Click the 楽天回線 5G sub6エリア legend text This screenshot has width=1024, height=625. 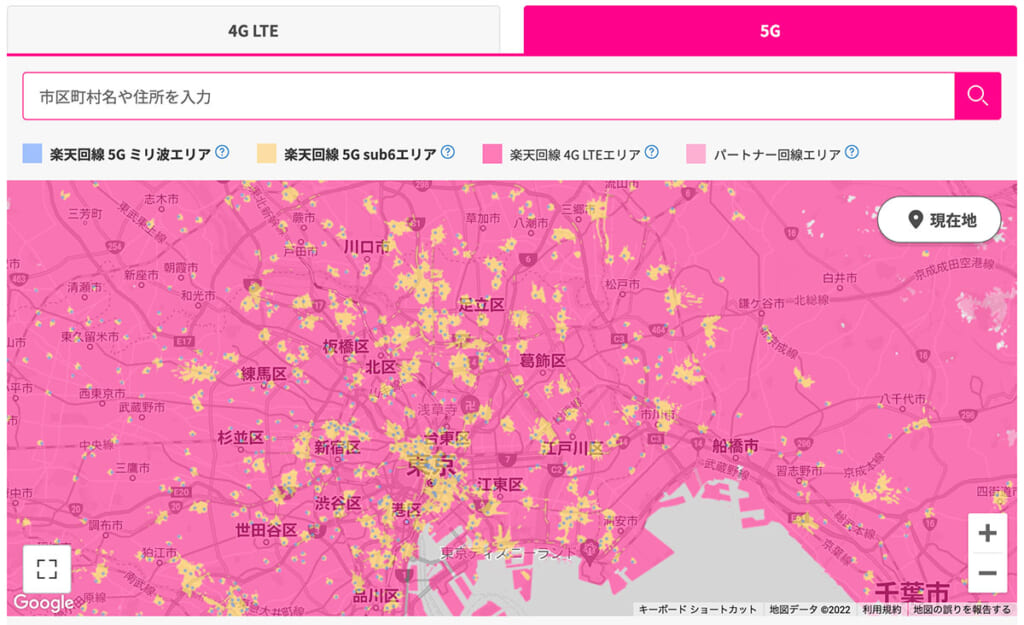tap(360, 154)
